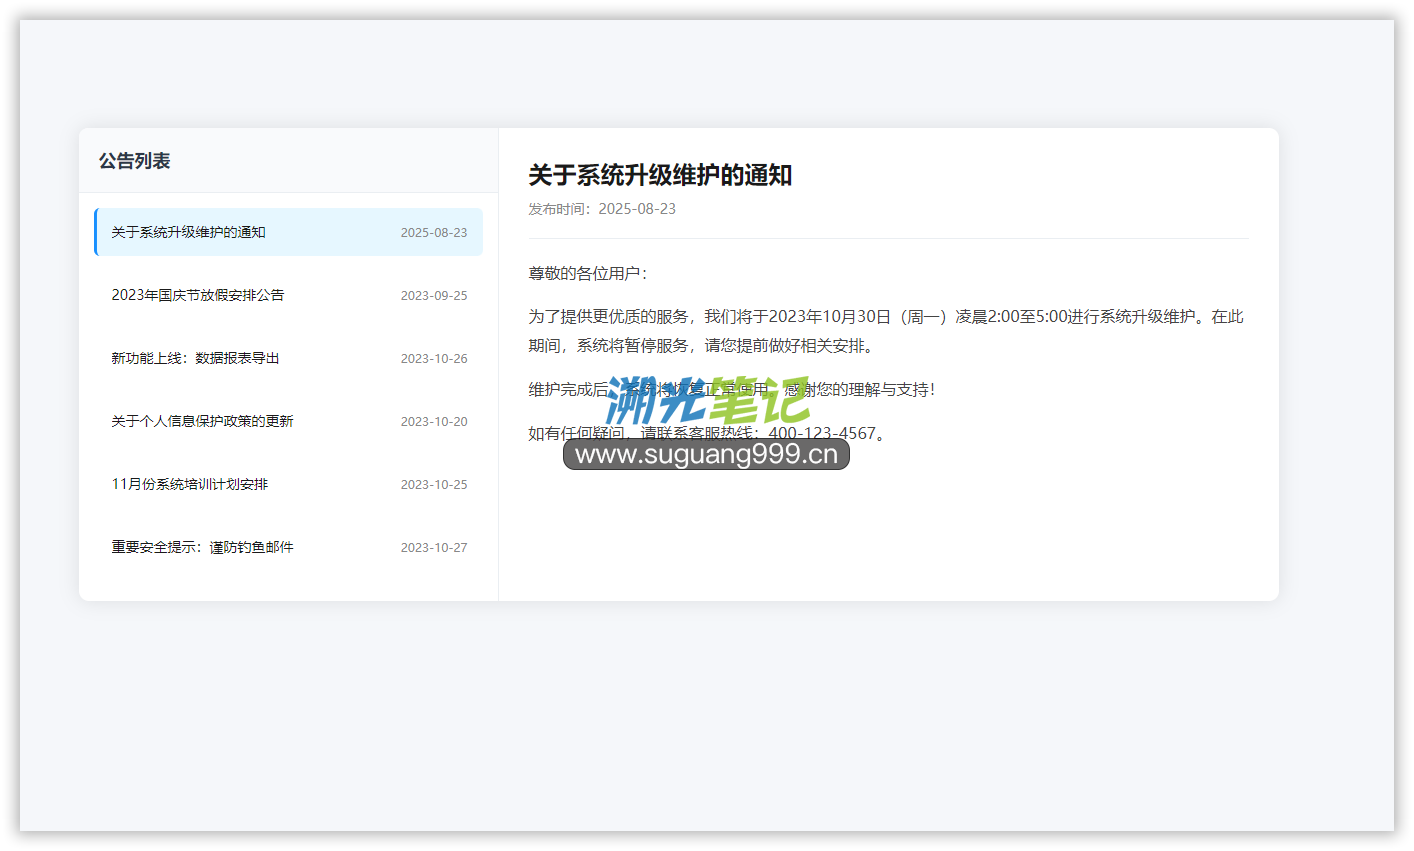Click the 2023-10-20 date in the list

[x=434, y=421]
